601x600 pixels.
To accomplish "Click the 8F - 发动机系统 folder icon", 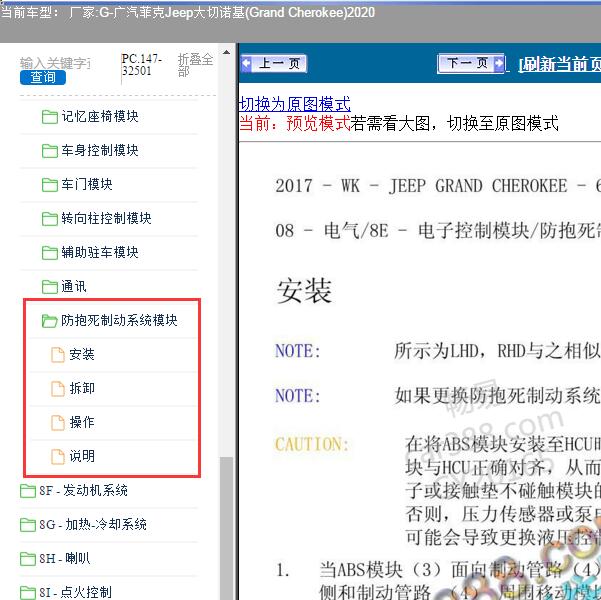I will click(28, 491).
